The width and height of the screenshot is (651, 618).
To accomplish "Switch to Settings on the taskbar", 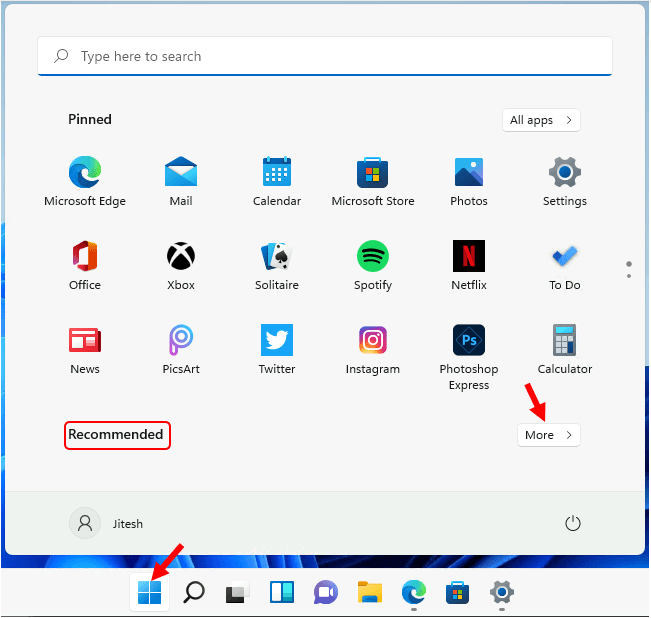I will point(502,592).
